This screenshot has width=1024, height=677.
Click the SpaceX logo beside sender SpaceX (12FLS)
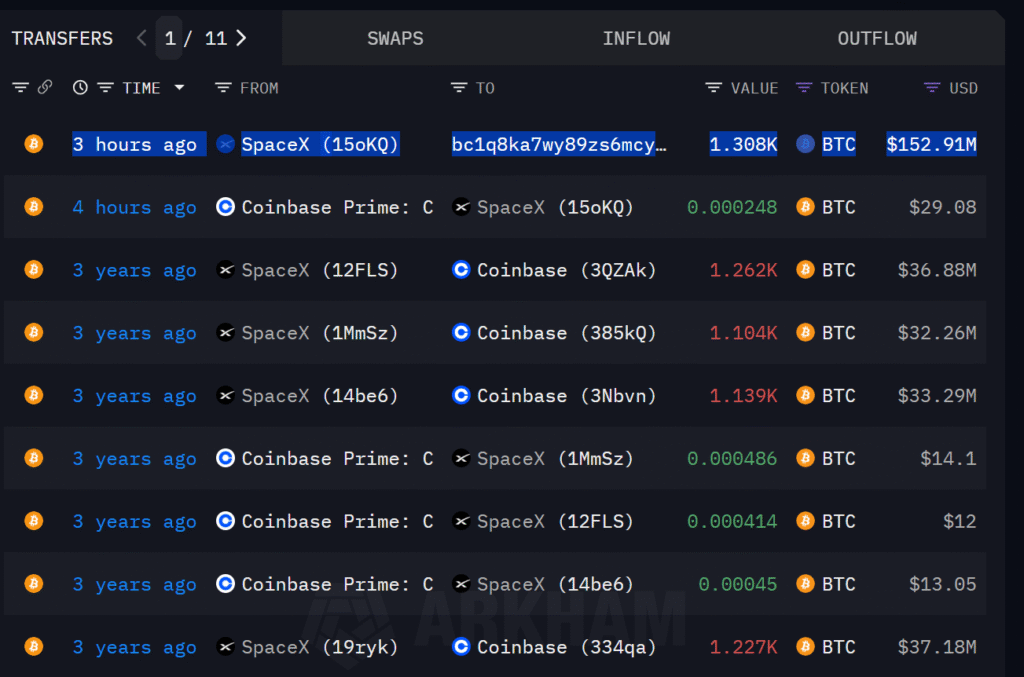pyautogui.click(x=225, y=270)
